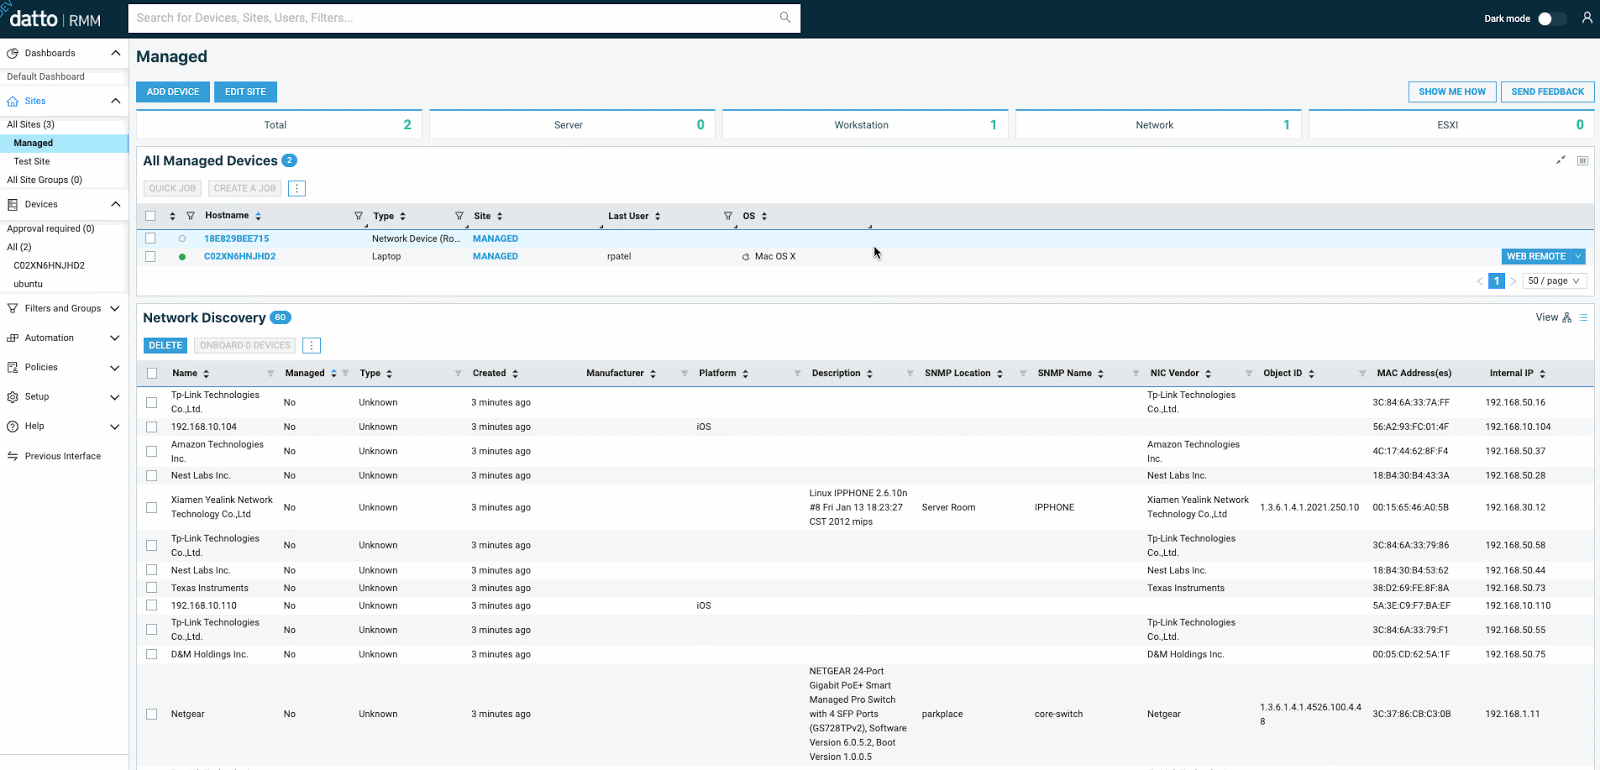The image size is (1600, 770).
Task: Sort Network Discovery by Manufacturer arrows
Action: [x=653, y=373]
